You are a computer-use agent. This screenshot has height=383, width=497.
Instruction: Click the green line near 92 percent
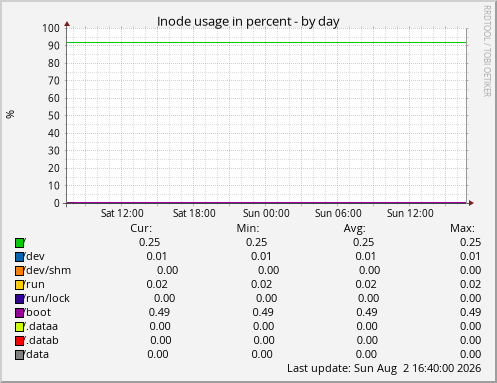(267, 43)
